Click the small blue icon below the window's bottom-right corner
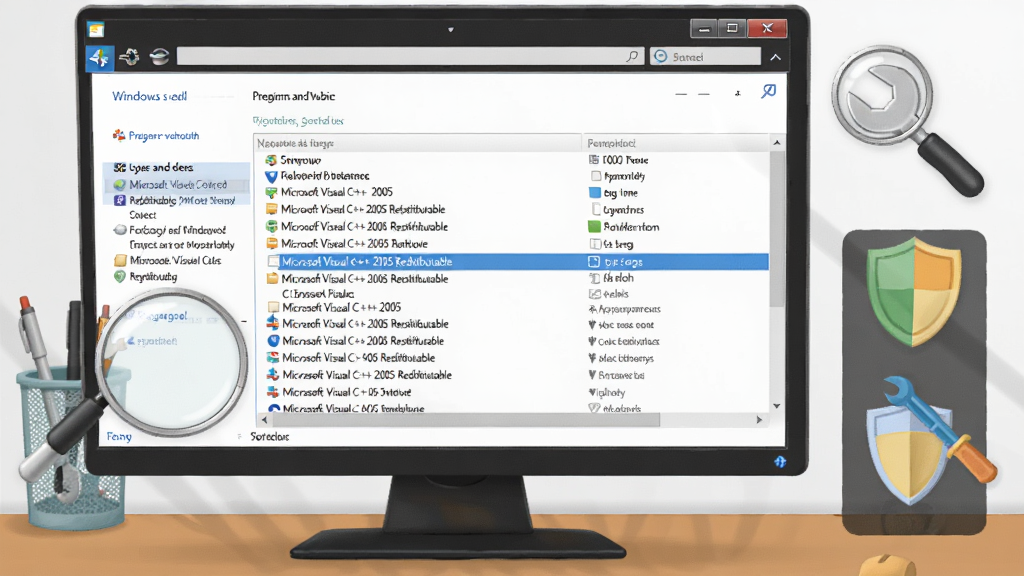 (780, 462)
